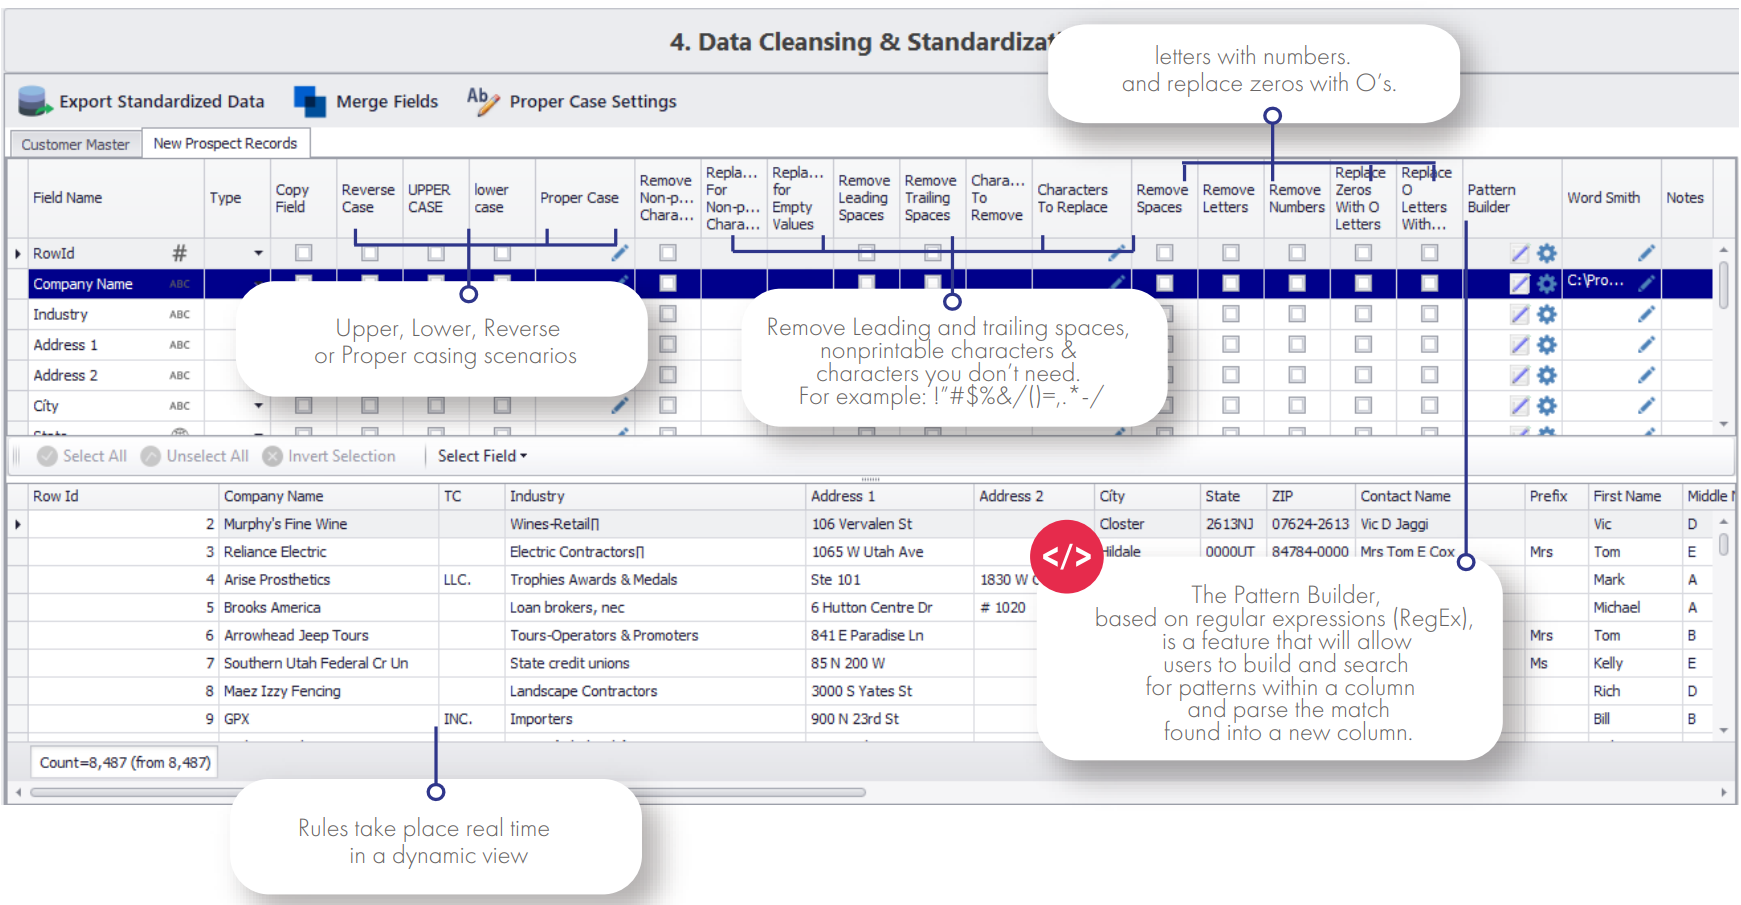Check Remove Leading Spaces on Industry row

click(864, 314)
